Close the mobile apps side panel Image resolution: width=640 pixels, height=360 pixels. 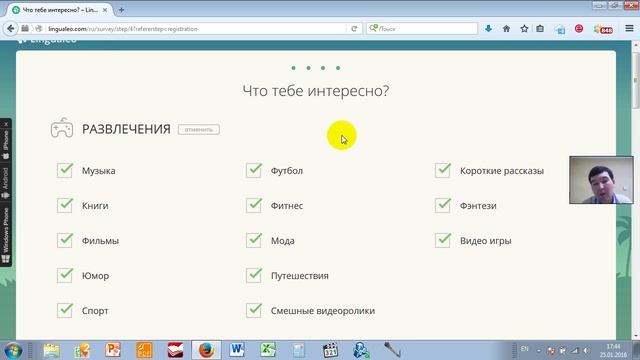(6, 124)
